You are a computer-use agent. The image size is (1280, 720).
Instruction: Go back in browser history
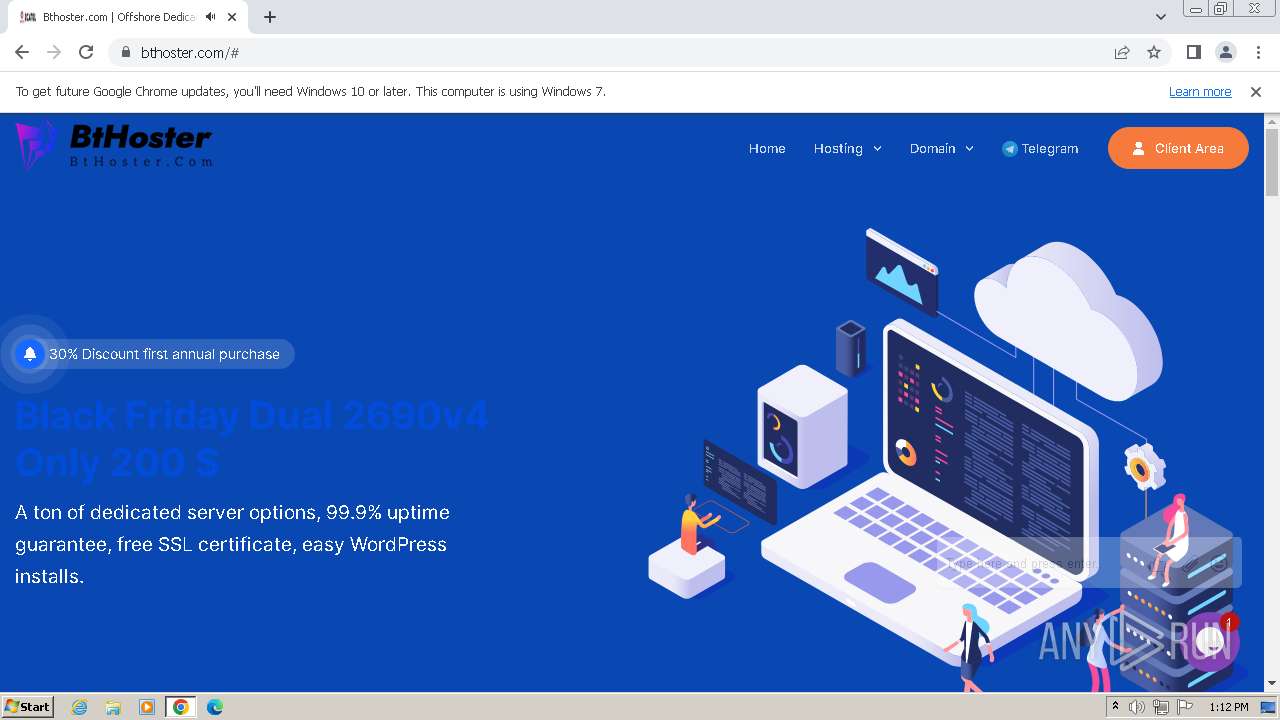pyautogui.click(x=22, y=52)
